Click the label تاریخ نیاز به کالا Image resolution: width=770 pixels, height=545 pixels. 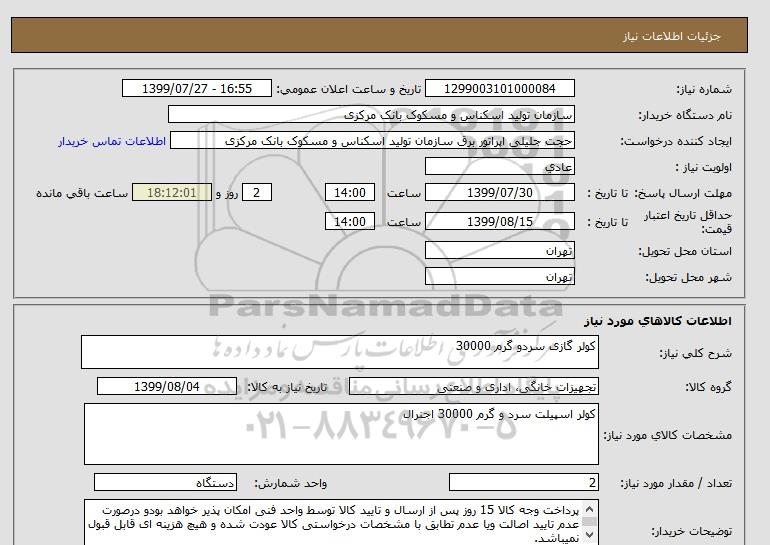pyautogui.click(x=287, y=387)
